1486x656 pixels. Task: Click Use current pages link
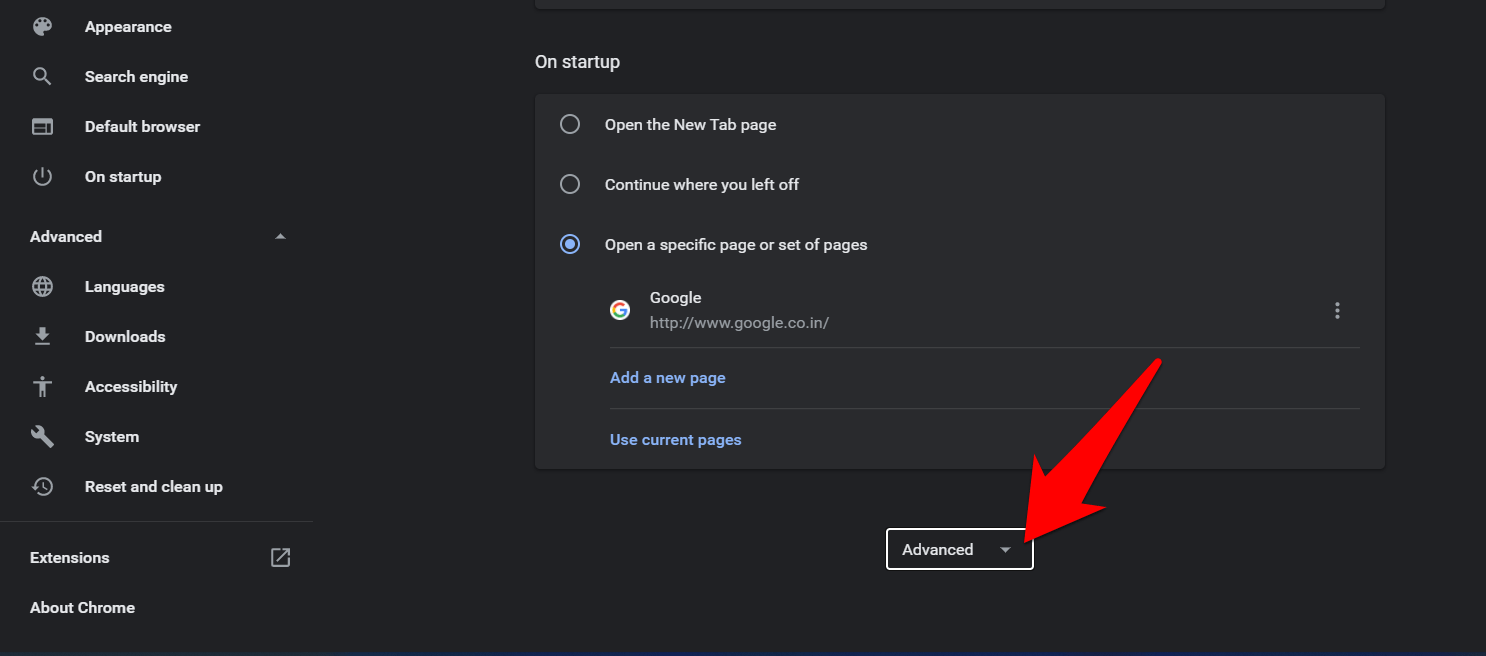pyautogui.click(x=675, y=440)
